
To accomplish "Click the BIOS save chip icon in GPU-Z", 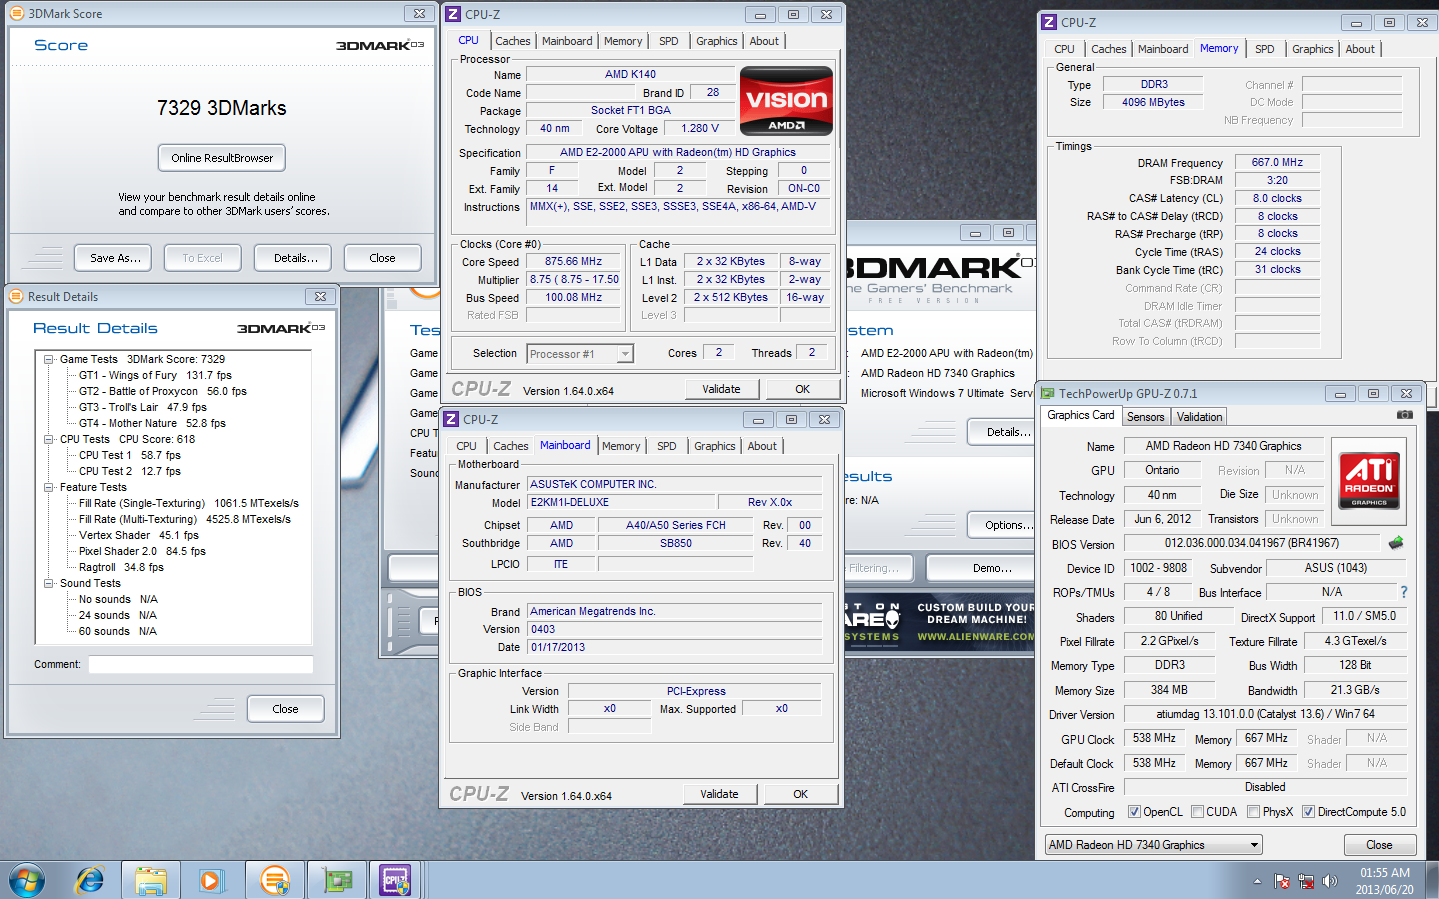I will 1396,543.
